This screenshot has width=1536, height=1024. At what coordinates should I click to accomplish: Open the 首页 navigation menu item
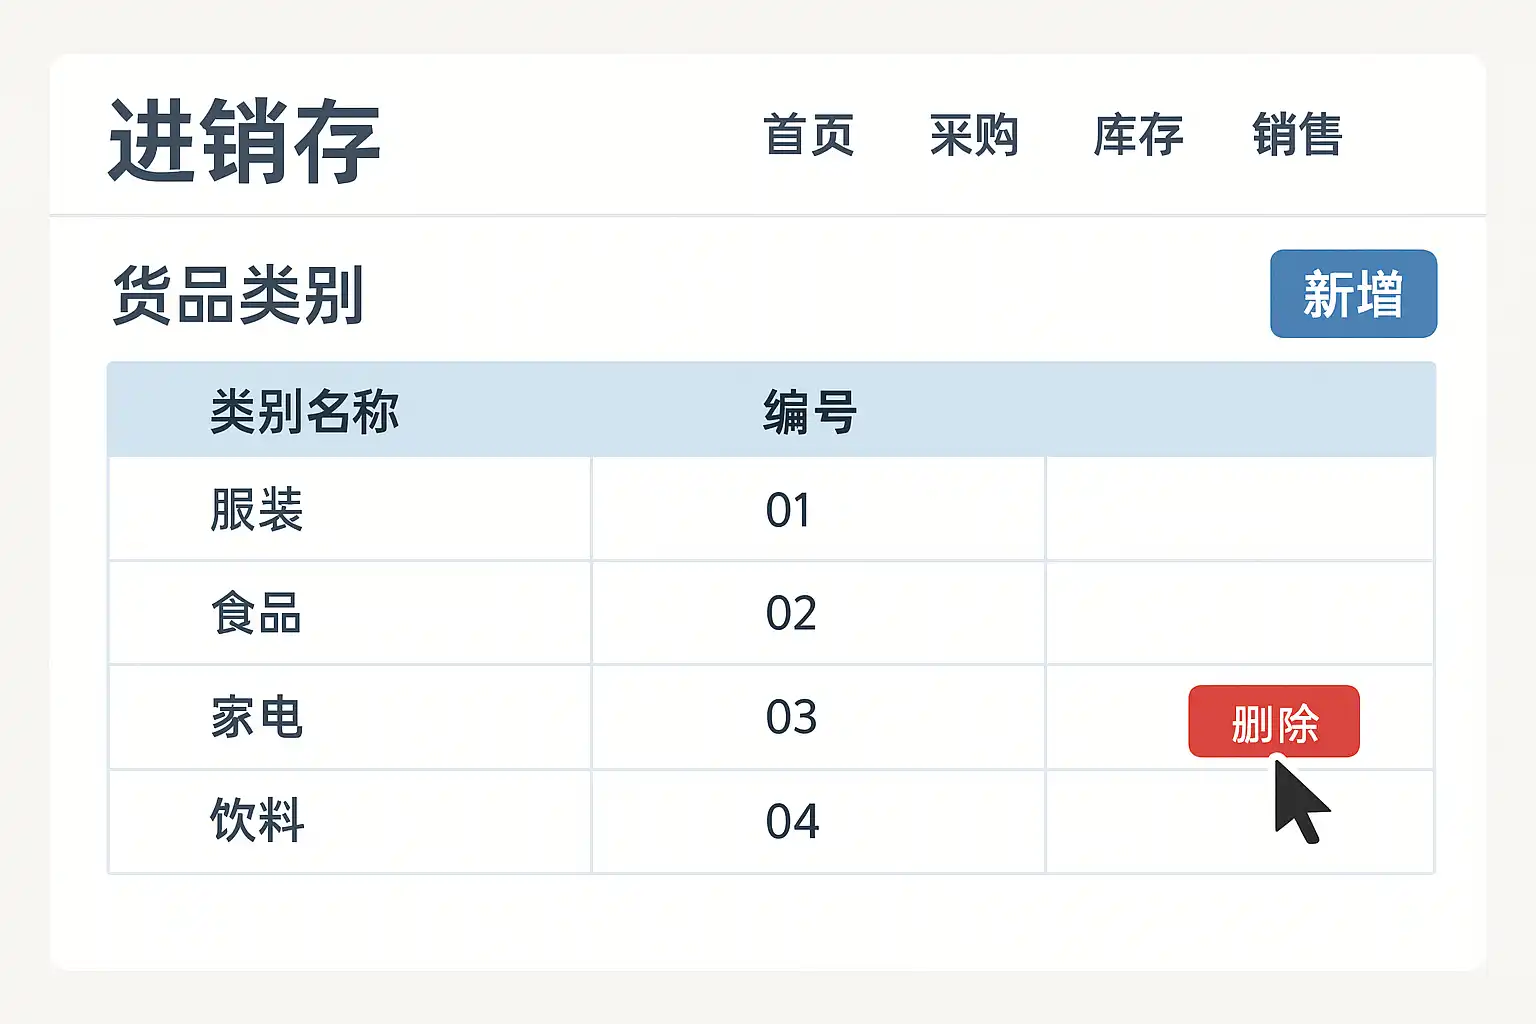pyautogui.click(x=809, y=135)
